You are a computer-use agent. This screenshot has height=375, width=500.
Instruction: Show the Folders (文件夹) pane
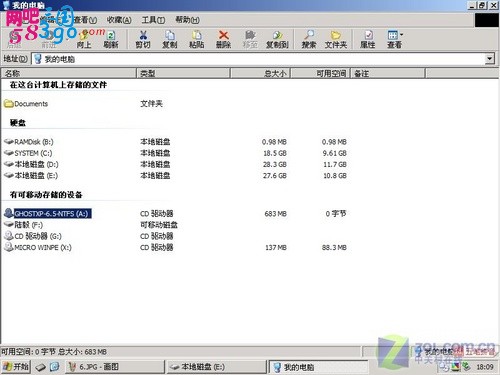336,39
